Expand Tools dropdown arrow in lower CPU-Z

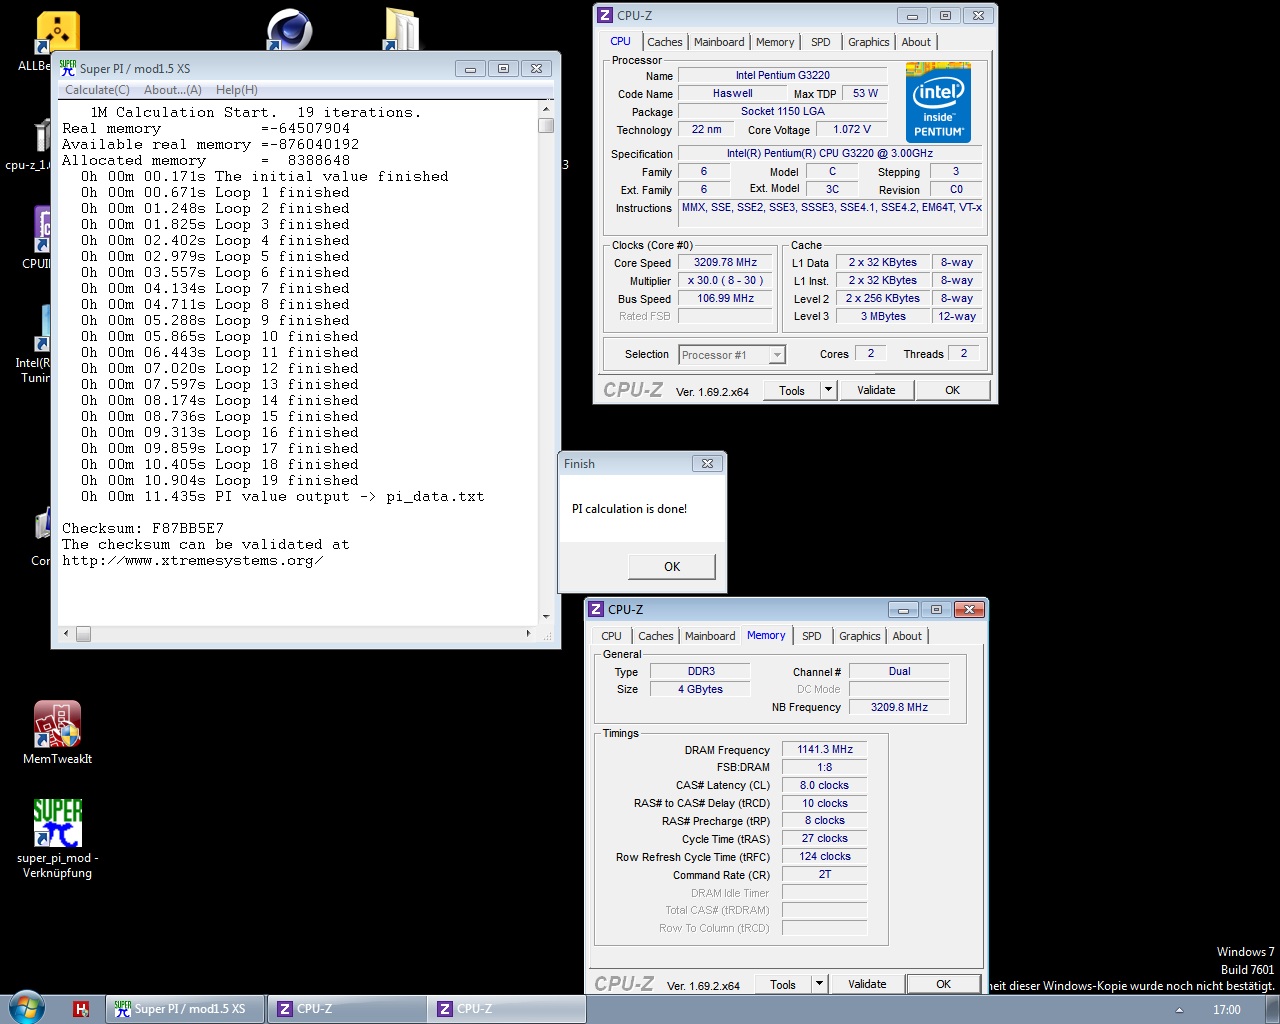[819, 984]
